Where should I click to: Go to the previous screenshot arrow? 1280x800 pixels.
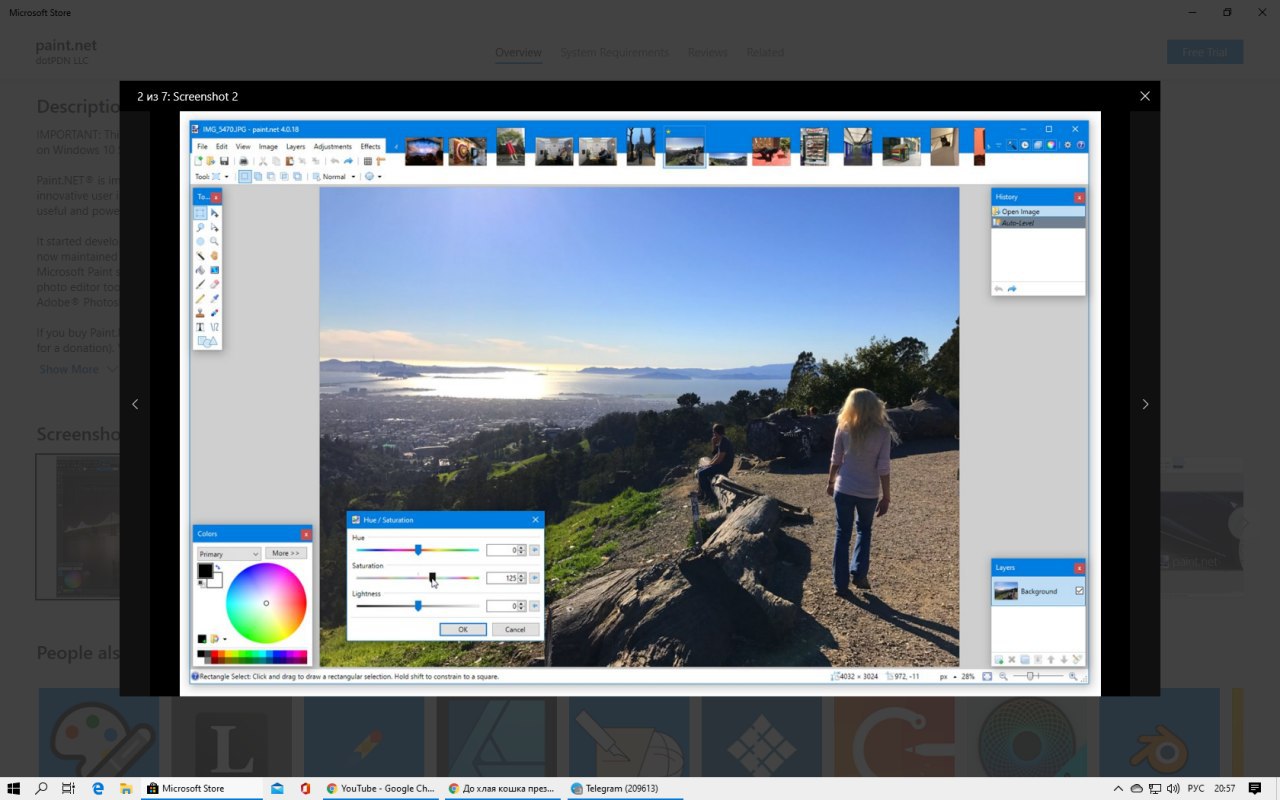pos(135,404)
